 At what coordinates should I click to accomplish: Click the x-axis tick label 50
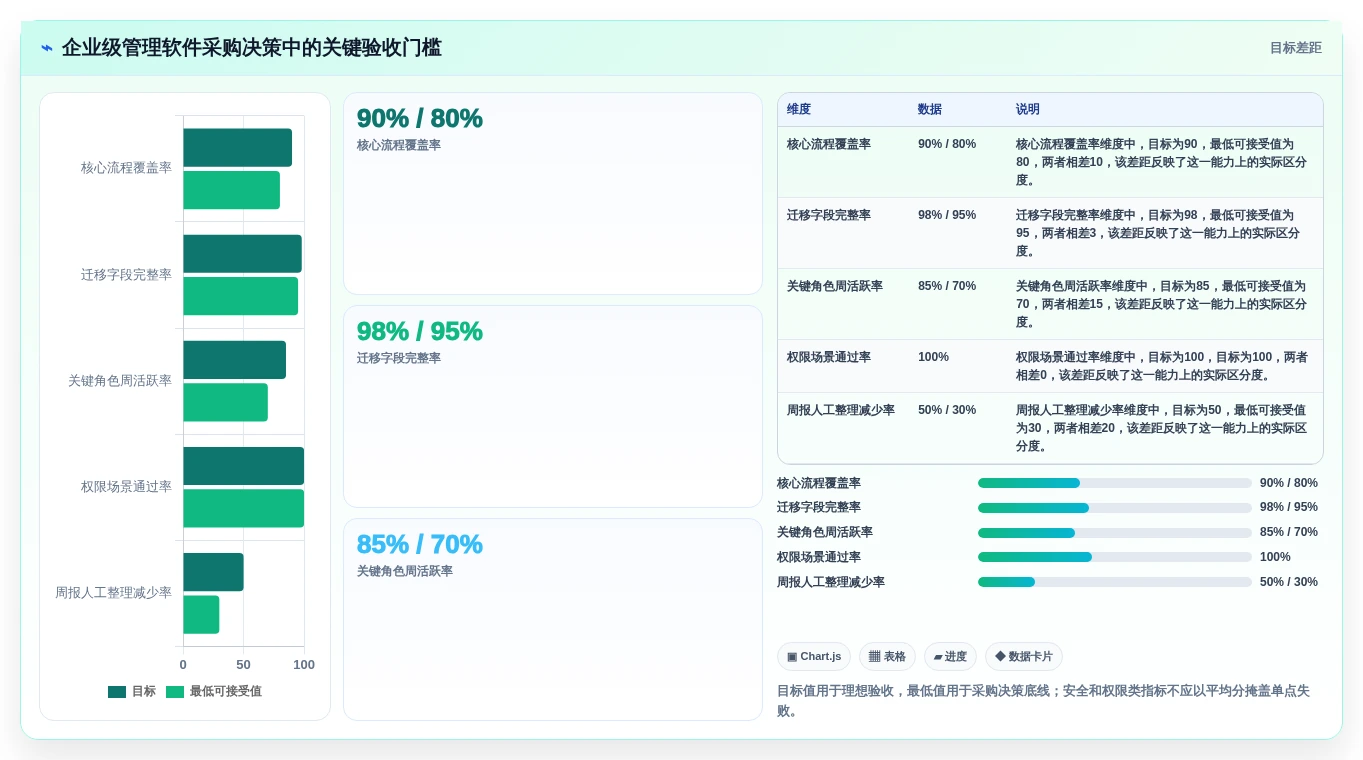243,665
